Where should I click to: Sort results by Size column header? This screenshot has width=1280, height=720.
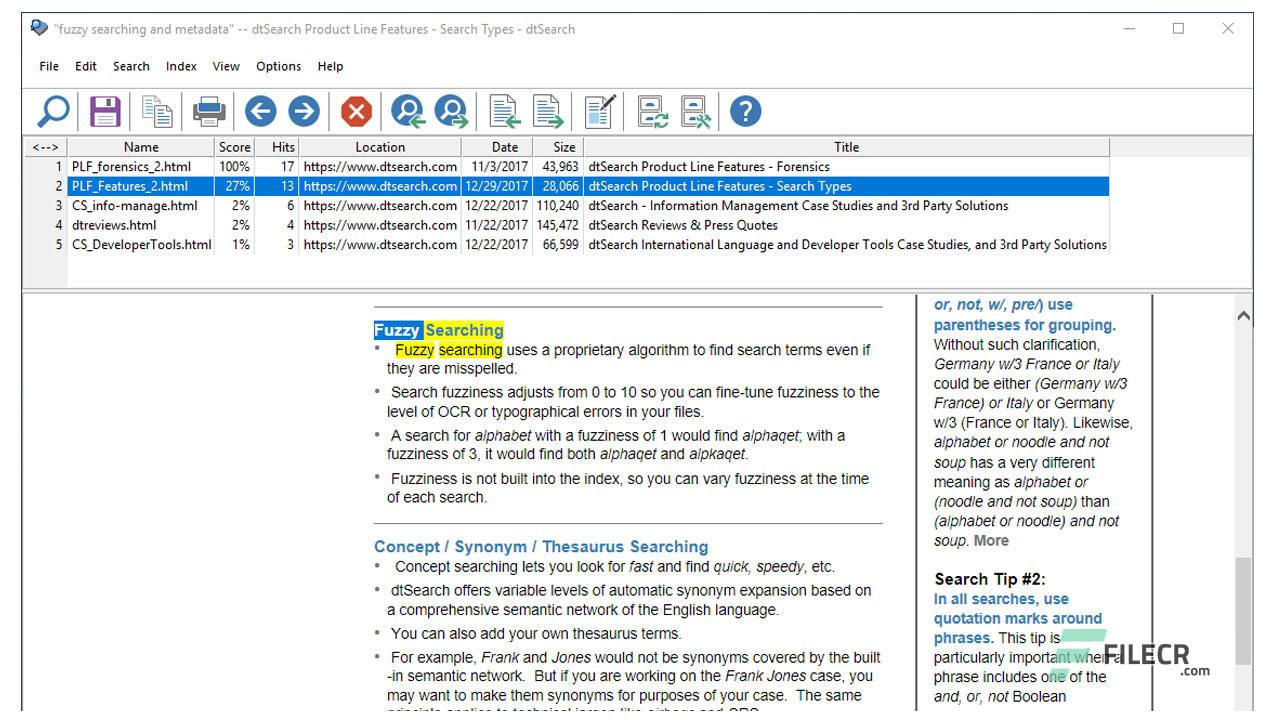tap(558, 147)
